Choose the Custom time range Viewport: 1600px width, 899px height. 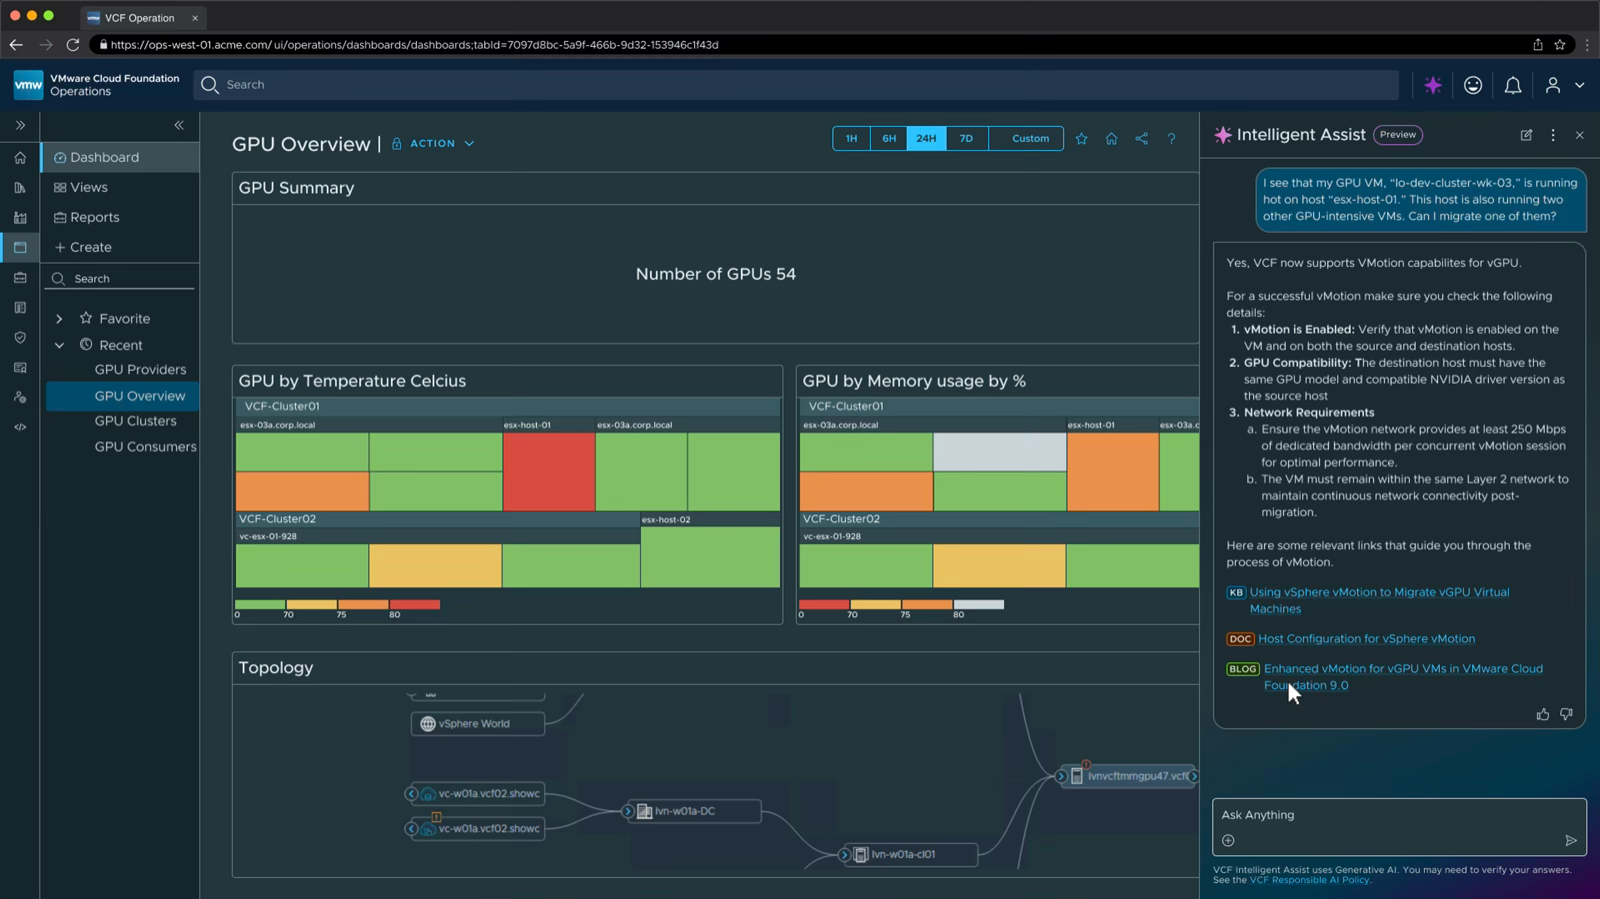pos(1030,139)
